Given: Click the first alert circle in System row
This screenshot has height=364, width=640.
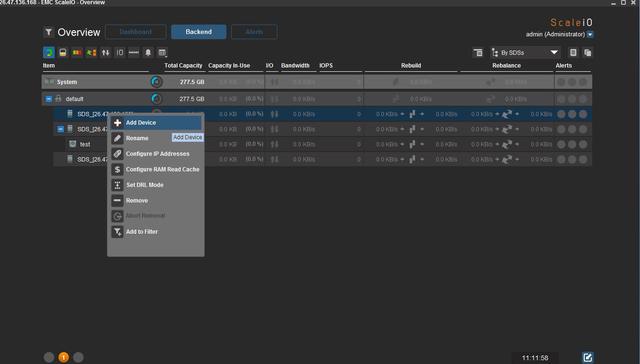Looking at the screenshot, I should pos(561,82).
